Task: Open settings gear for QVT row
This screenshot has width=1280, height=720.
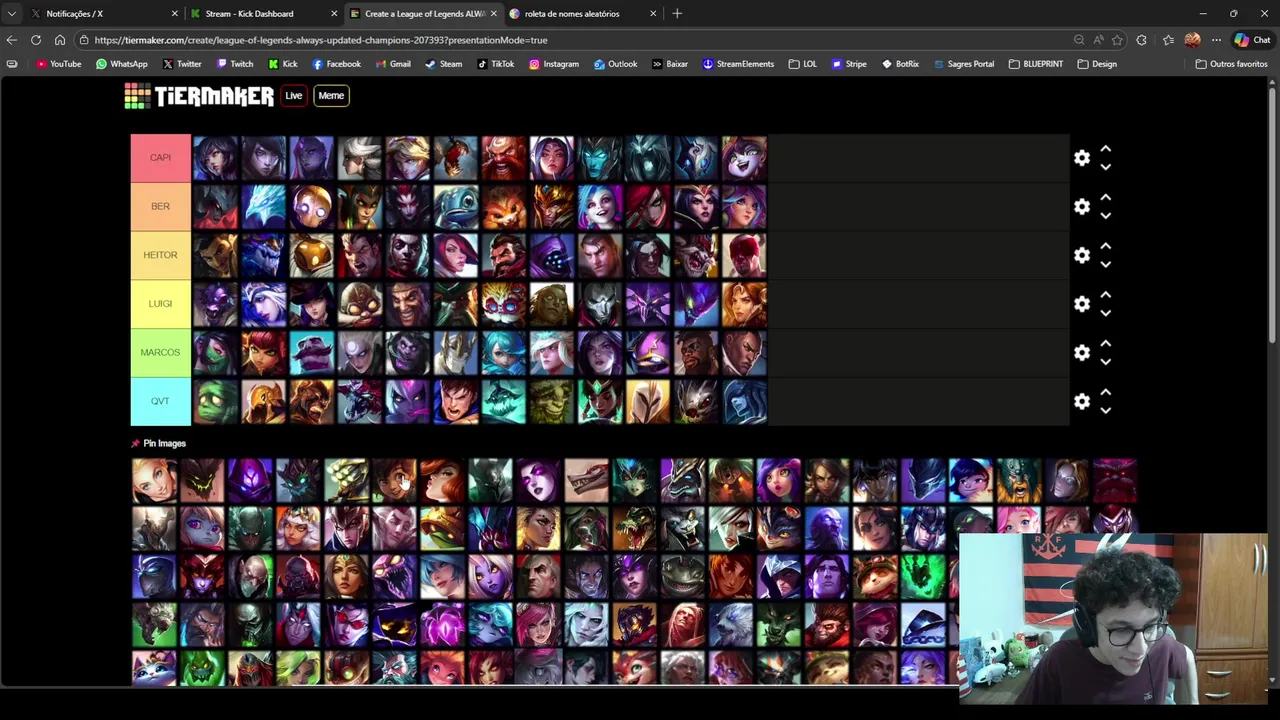Action: pyautogui.click(x=1082, y=402)
